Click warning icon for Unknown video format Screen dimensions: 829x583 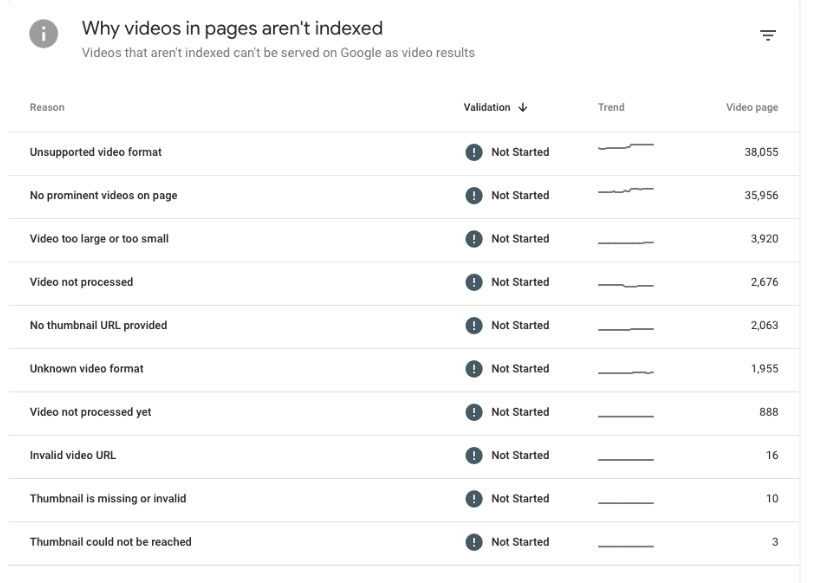(474, 369)
